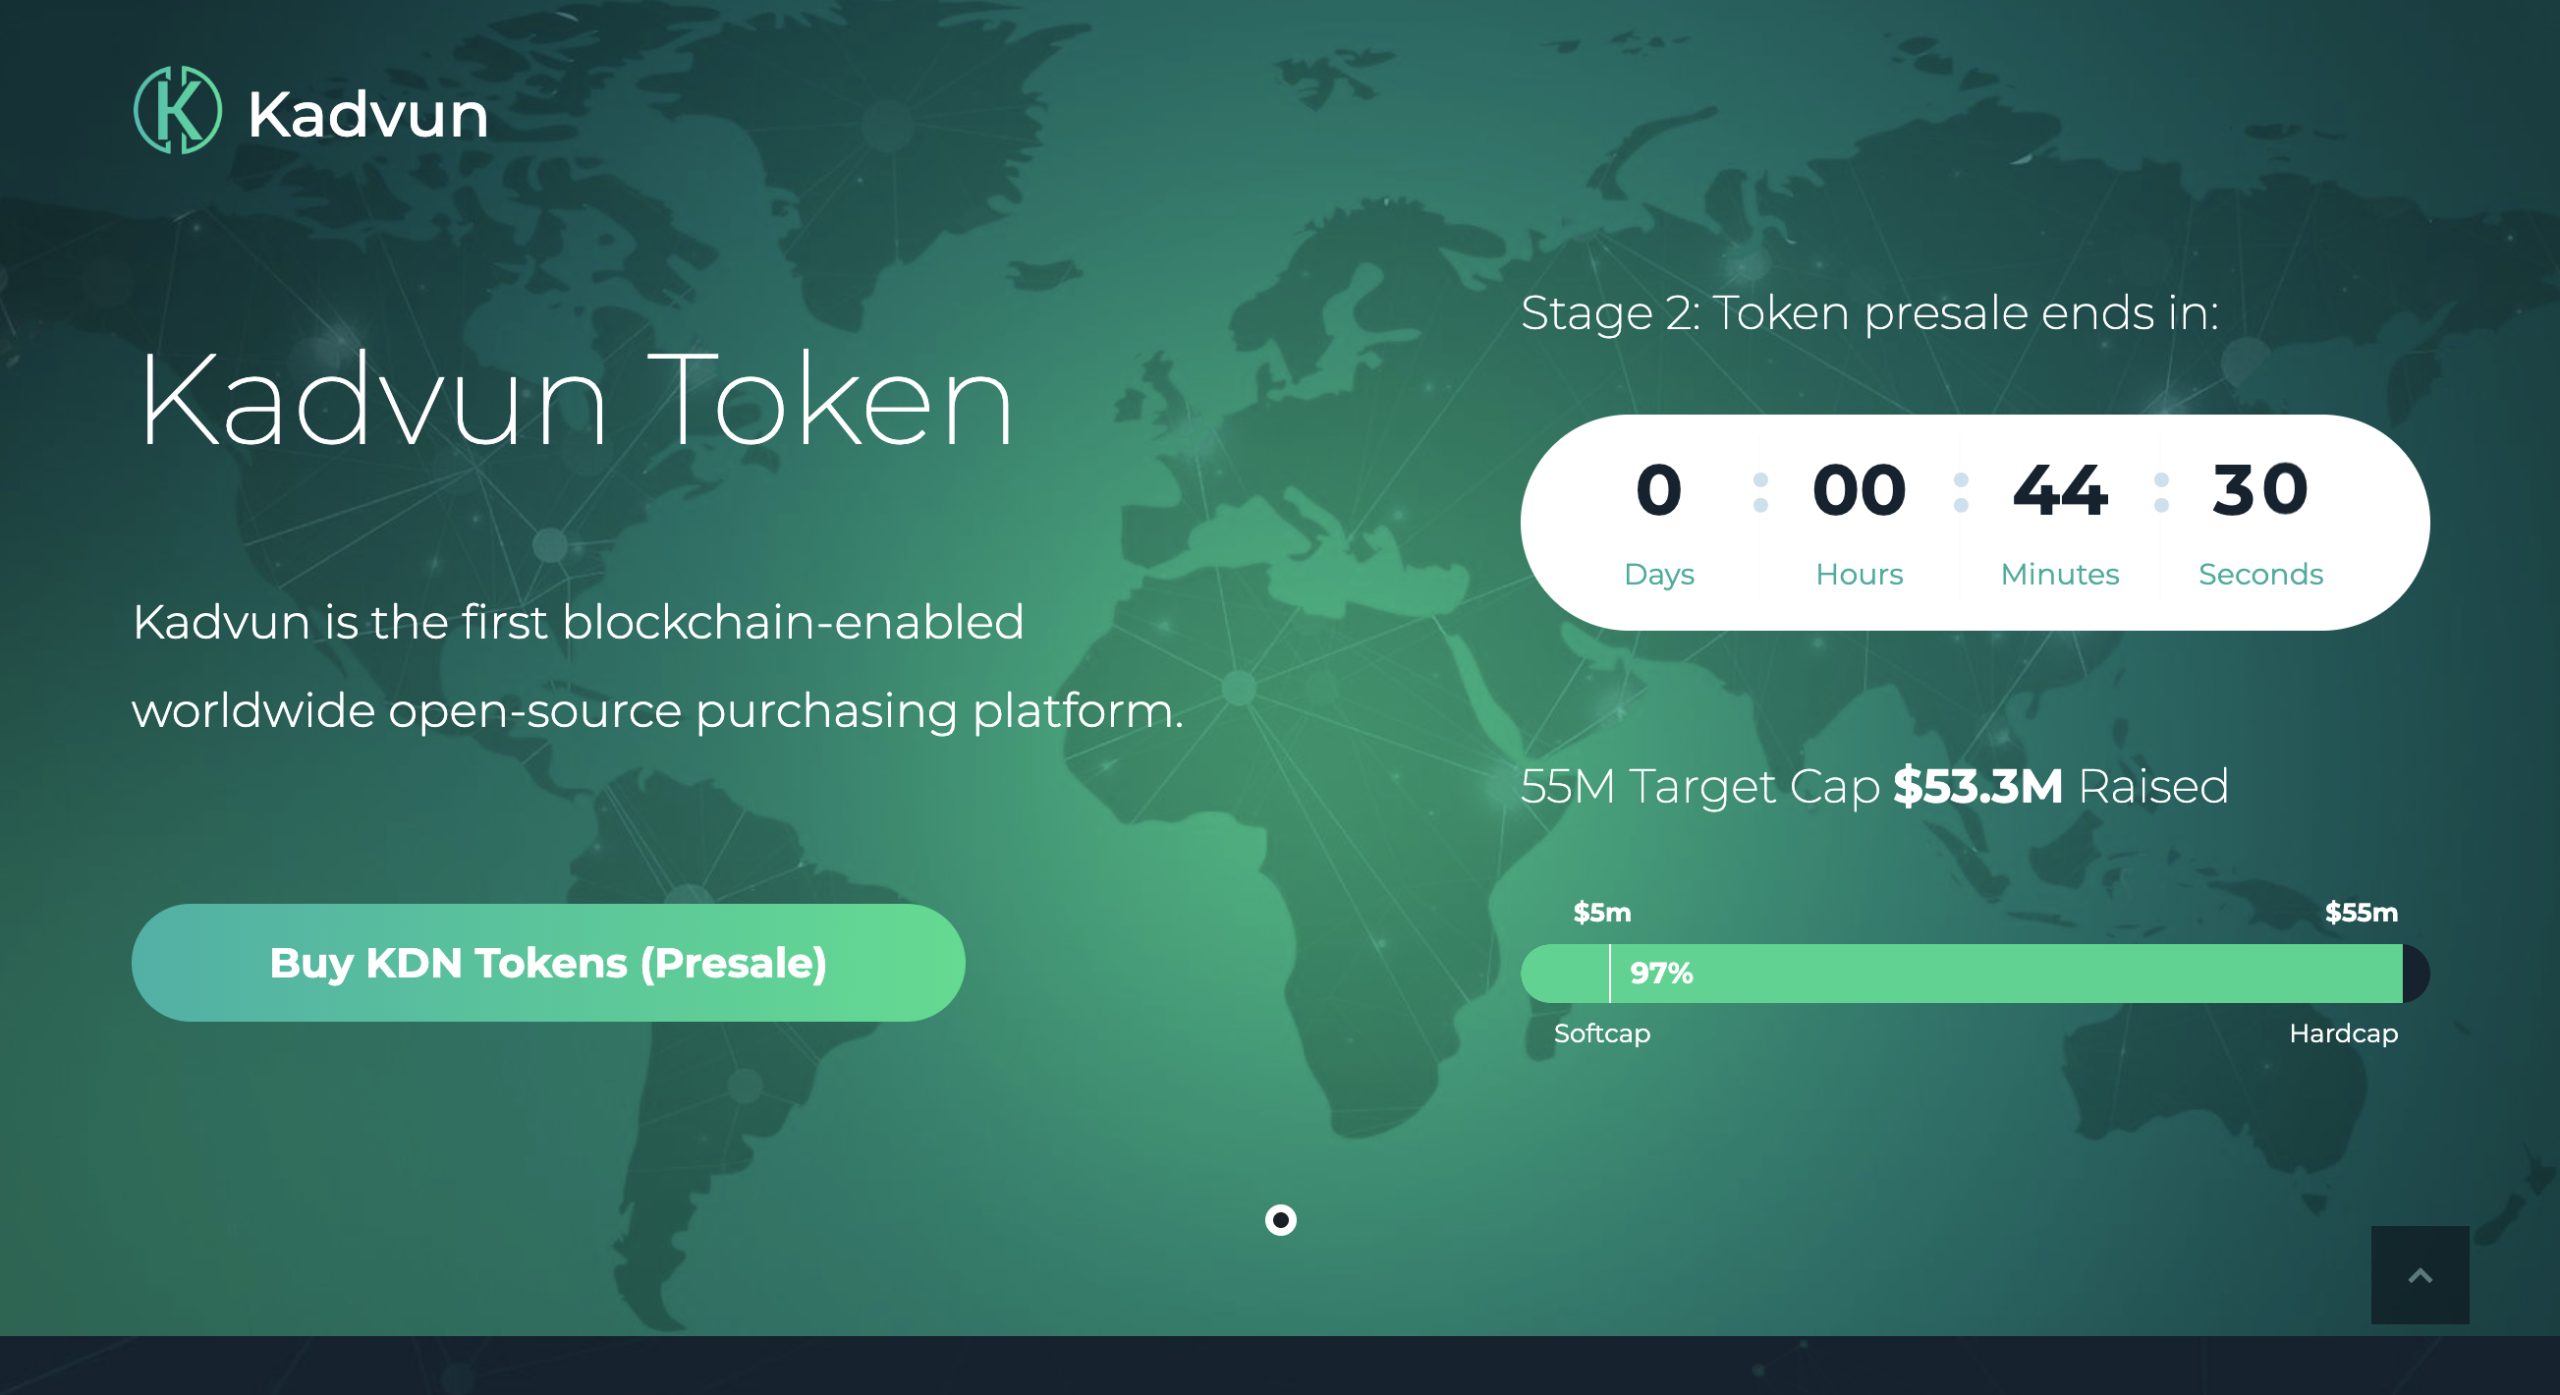Open the countdown timer card

pos(1975,520)
